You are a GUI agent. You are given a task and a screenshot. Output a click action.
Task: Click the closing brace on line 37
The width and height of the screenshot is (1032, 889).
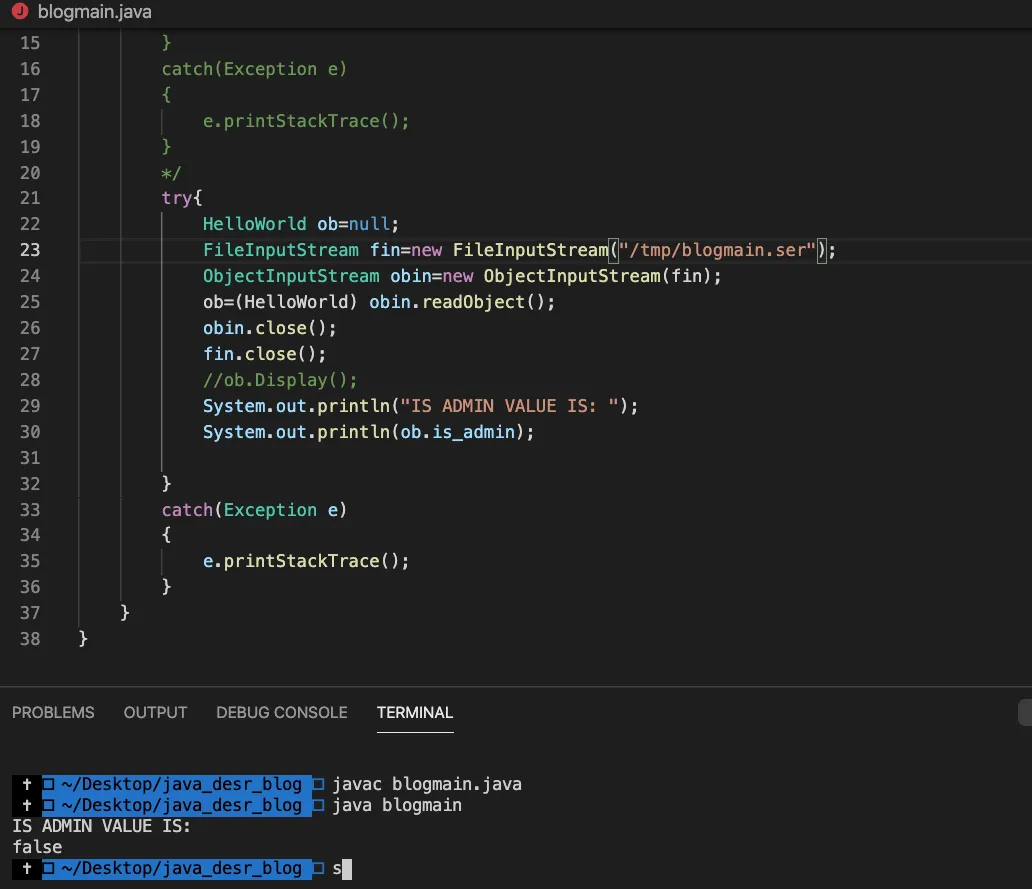click(x=125, y=613)
